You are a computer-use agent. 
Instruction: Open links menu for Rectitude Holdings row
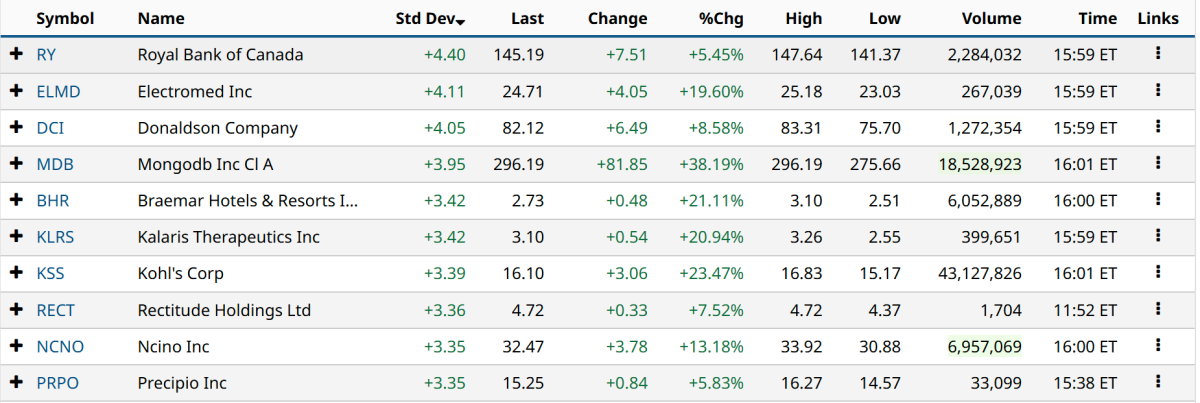[x=1158, y=310]
